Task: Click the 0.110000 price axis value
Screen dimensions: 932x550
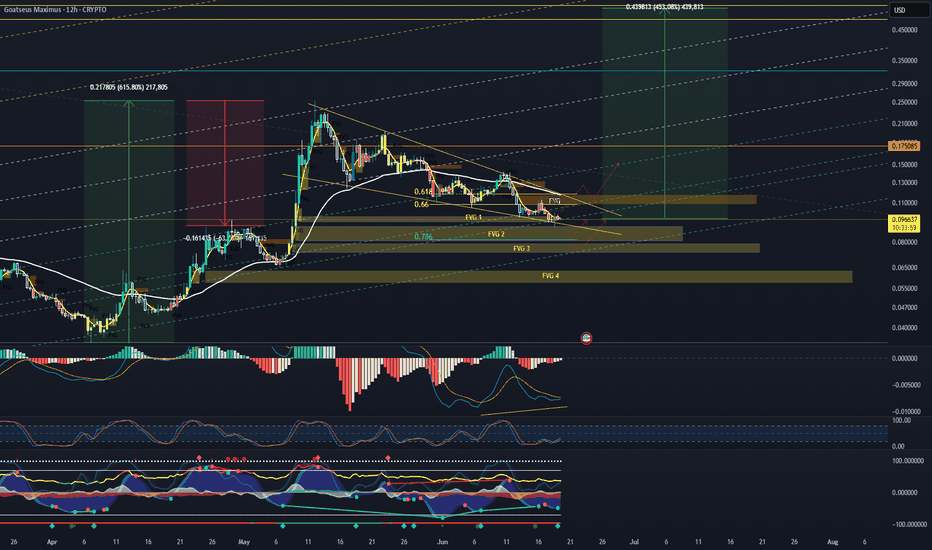Action: (x=904, y=203)
